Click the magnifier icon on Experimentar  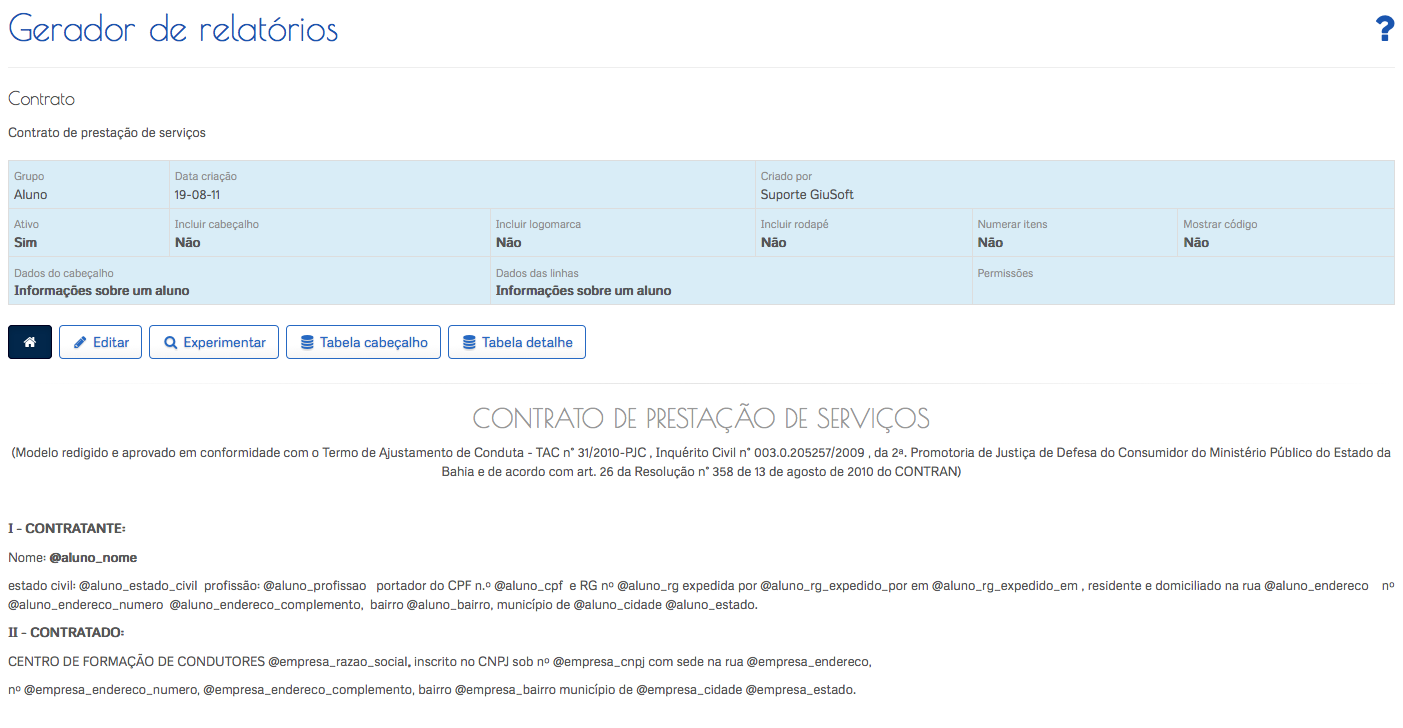[x=171, y=342]
